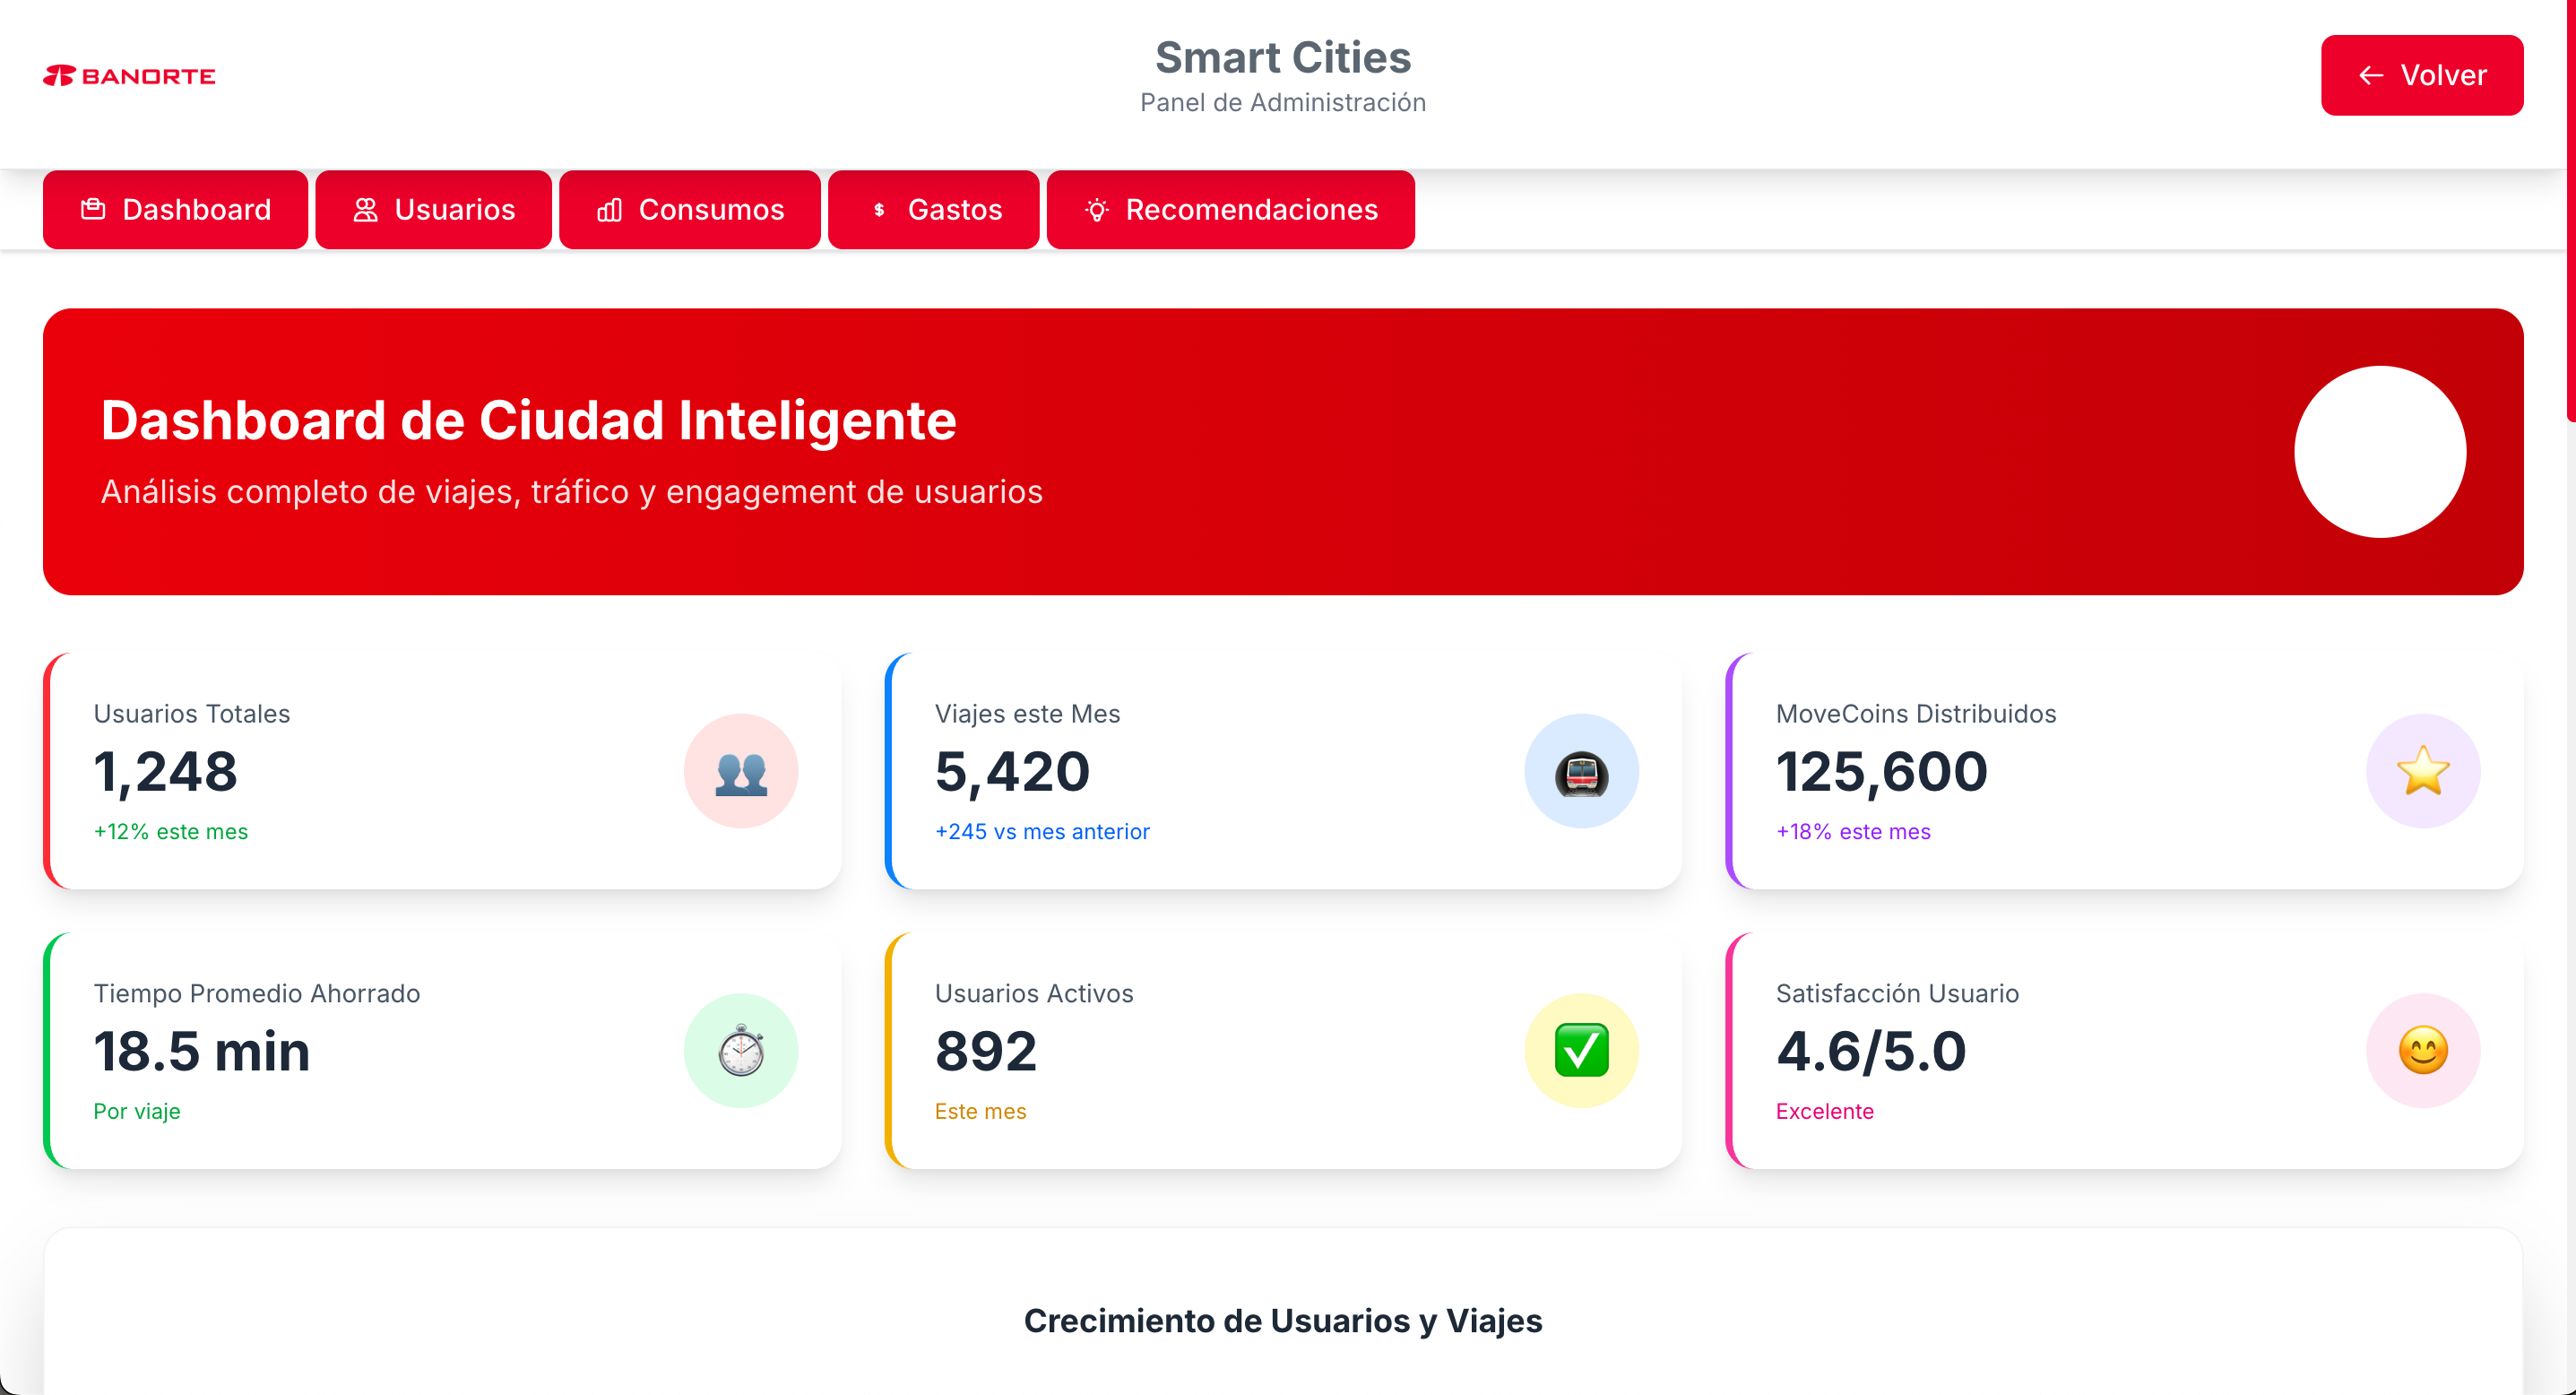Click the Crecimiento de Usuarios y Viajes heading
The height and width of the screenshot is (1395, 2576).
tap(1282, 1320)
